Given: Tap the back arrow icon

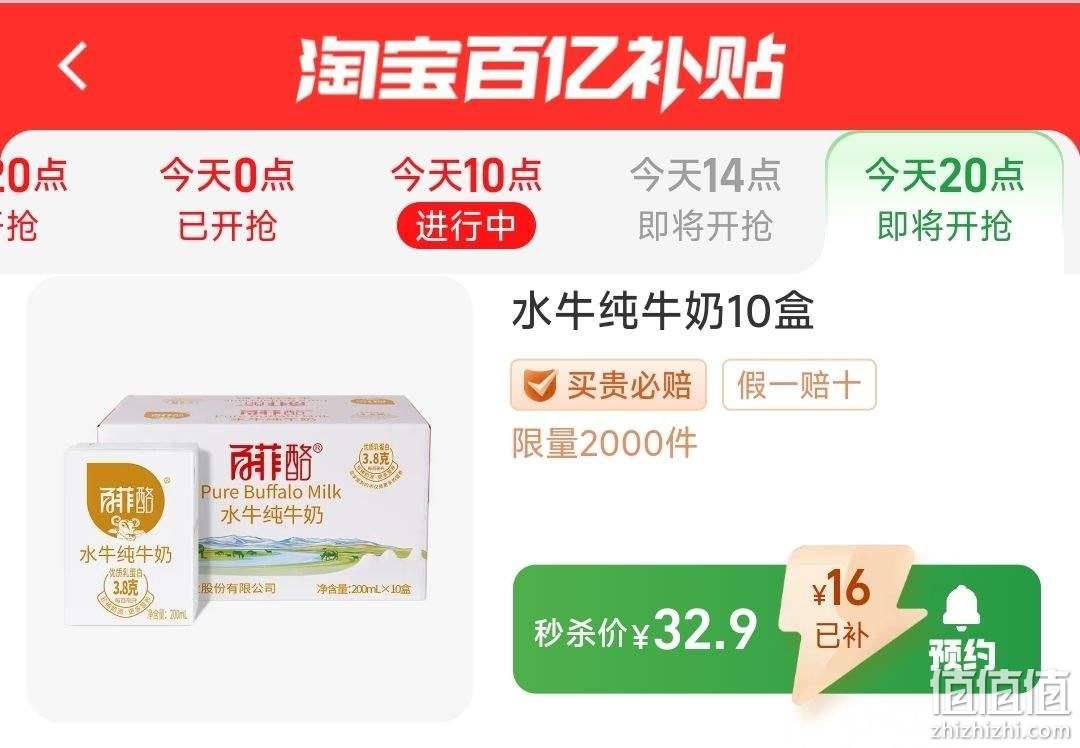Looking at the screenshot, I should click(x=73, y=66).
